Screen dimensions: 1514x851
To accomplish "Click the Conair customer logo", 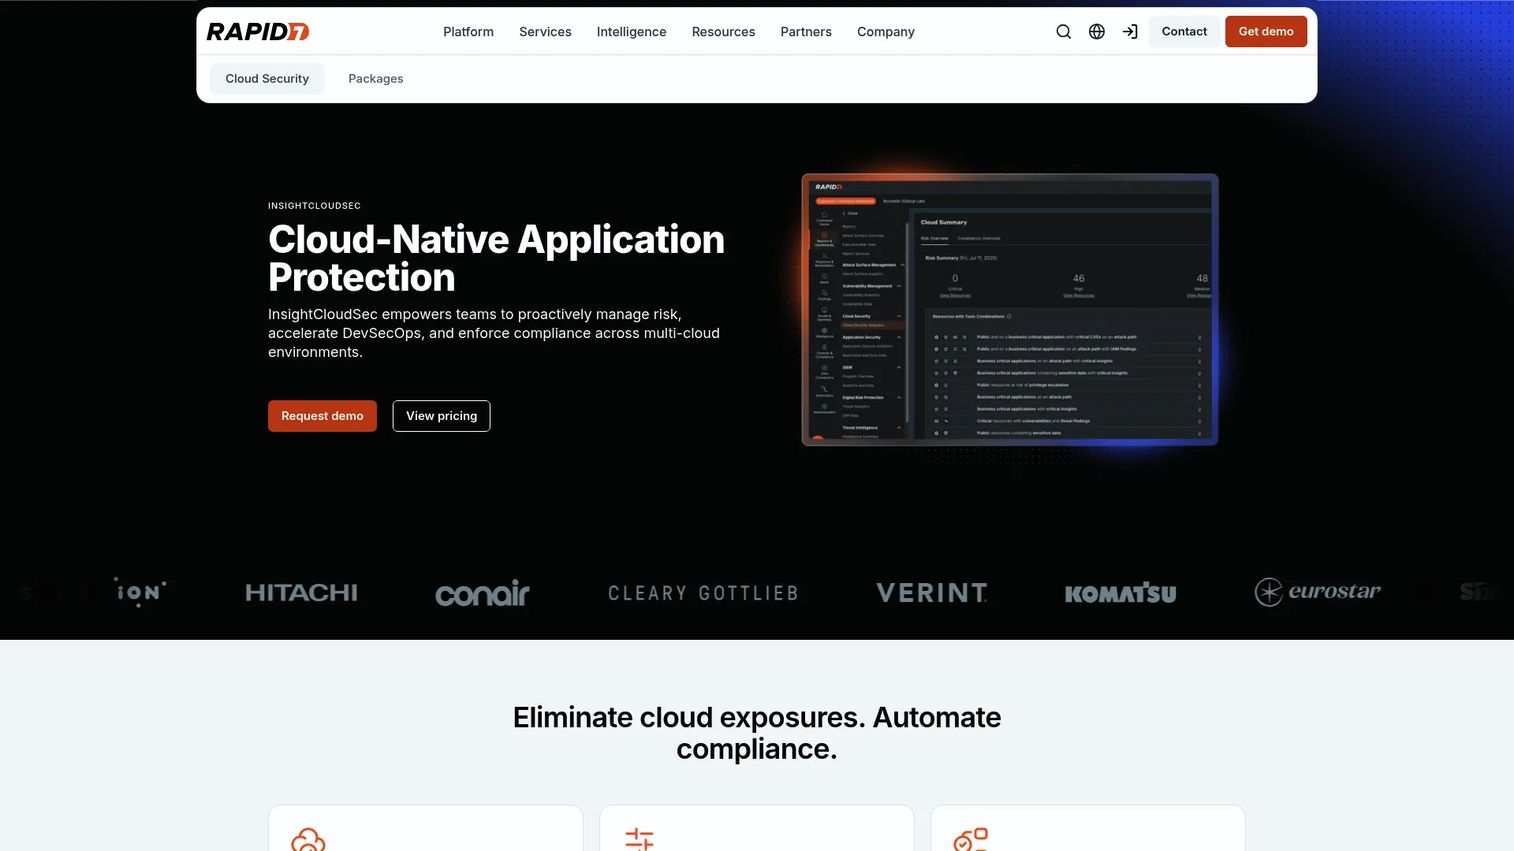I will tap(482, 593).
